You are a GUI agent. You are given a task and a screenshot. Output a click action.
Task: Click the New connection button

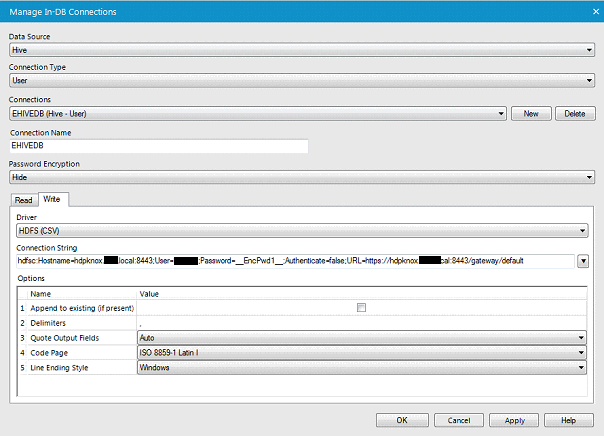click(x=531, y=114)
